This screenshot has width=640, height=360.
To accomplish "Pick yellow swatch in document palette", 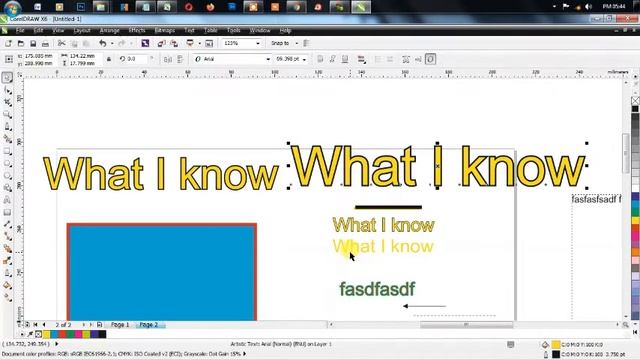I will [x=47, y=334].
